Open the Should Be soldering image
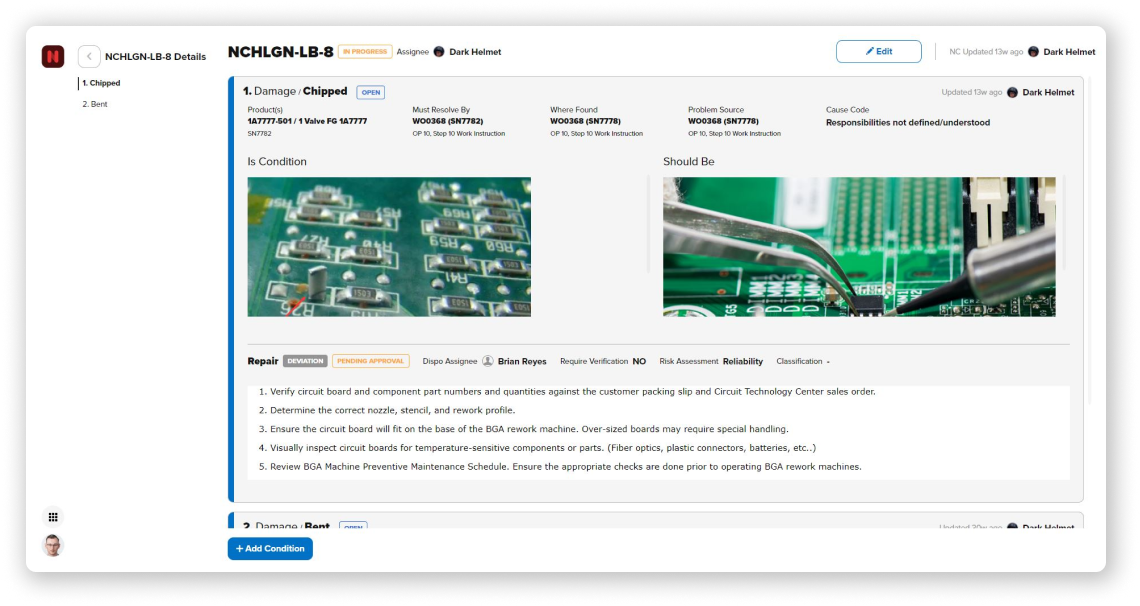1140x606 pixels. [x=858, y=247]
